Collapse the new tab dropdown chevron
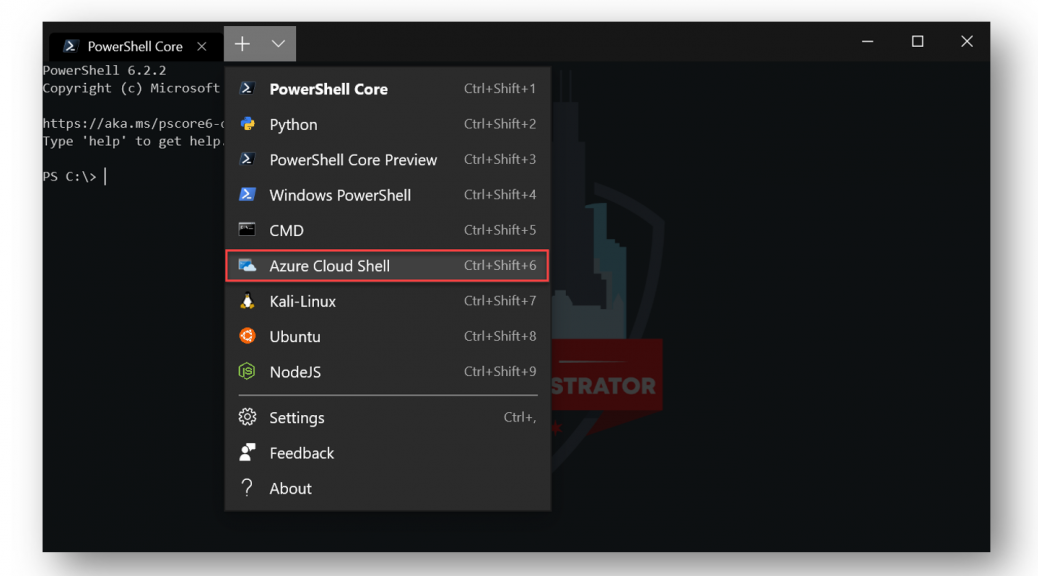Viewport: 1038px width, 576px height. (278, 44)
